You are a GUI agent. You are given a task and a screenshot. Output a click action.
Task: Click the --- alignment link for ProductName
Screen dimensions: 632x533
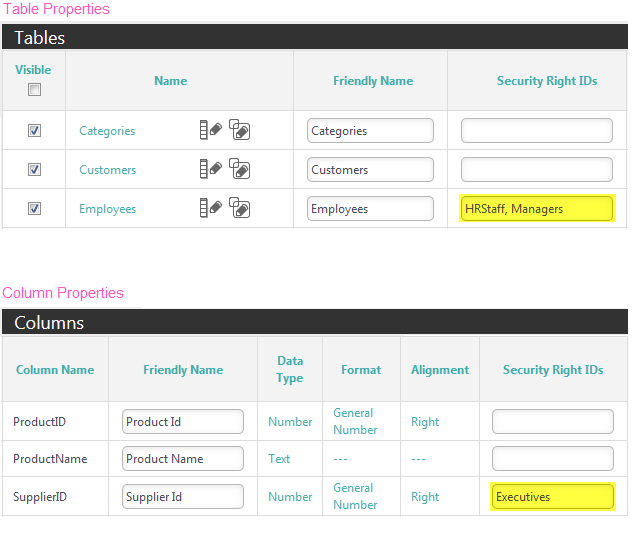(418, 459)
